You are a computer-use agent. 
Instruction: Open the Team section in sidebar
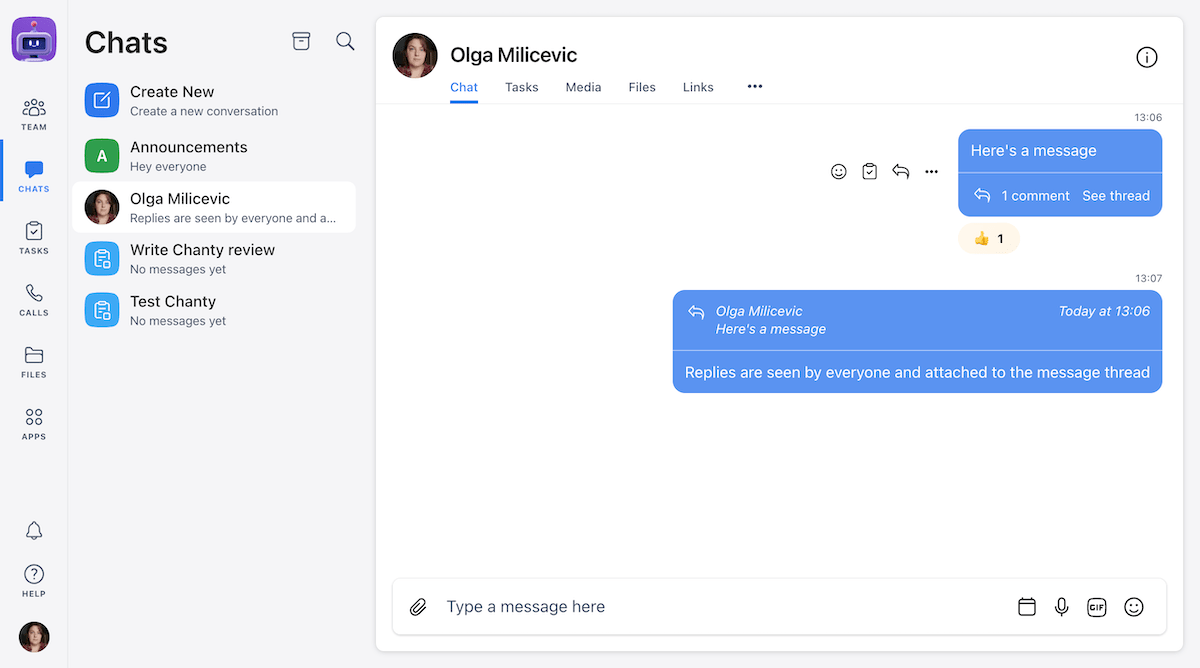click(x=34, y=114)
